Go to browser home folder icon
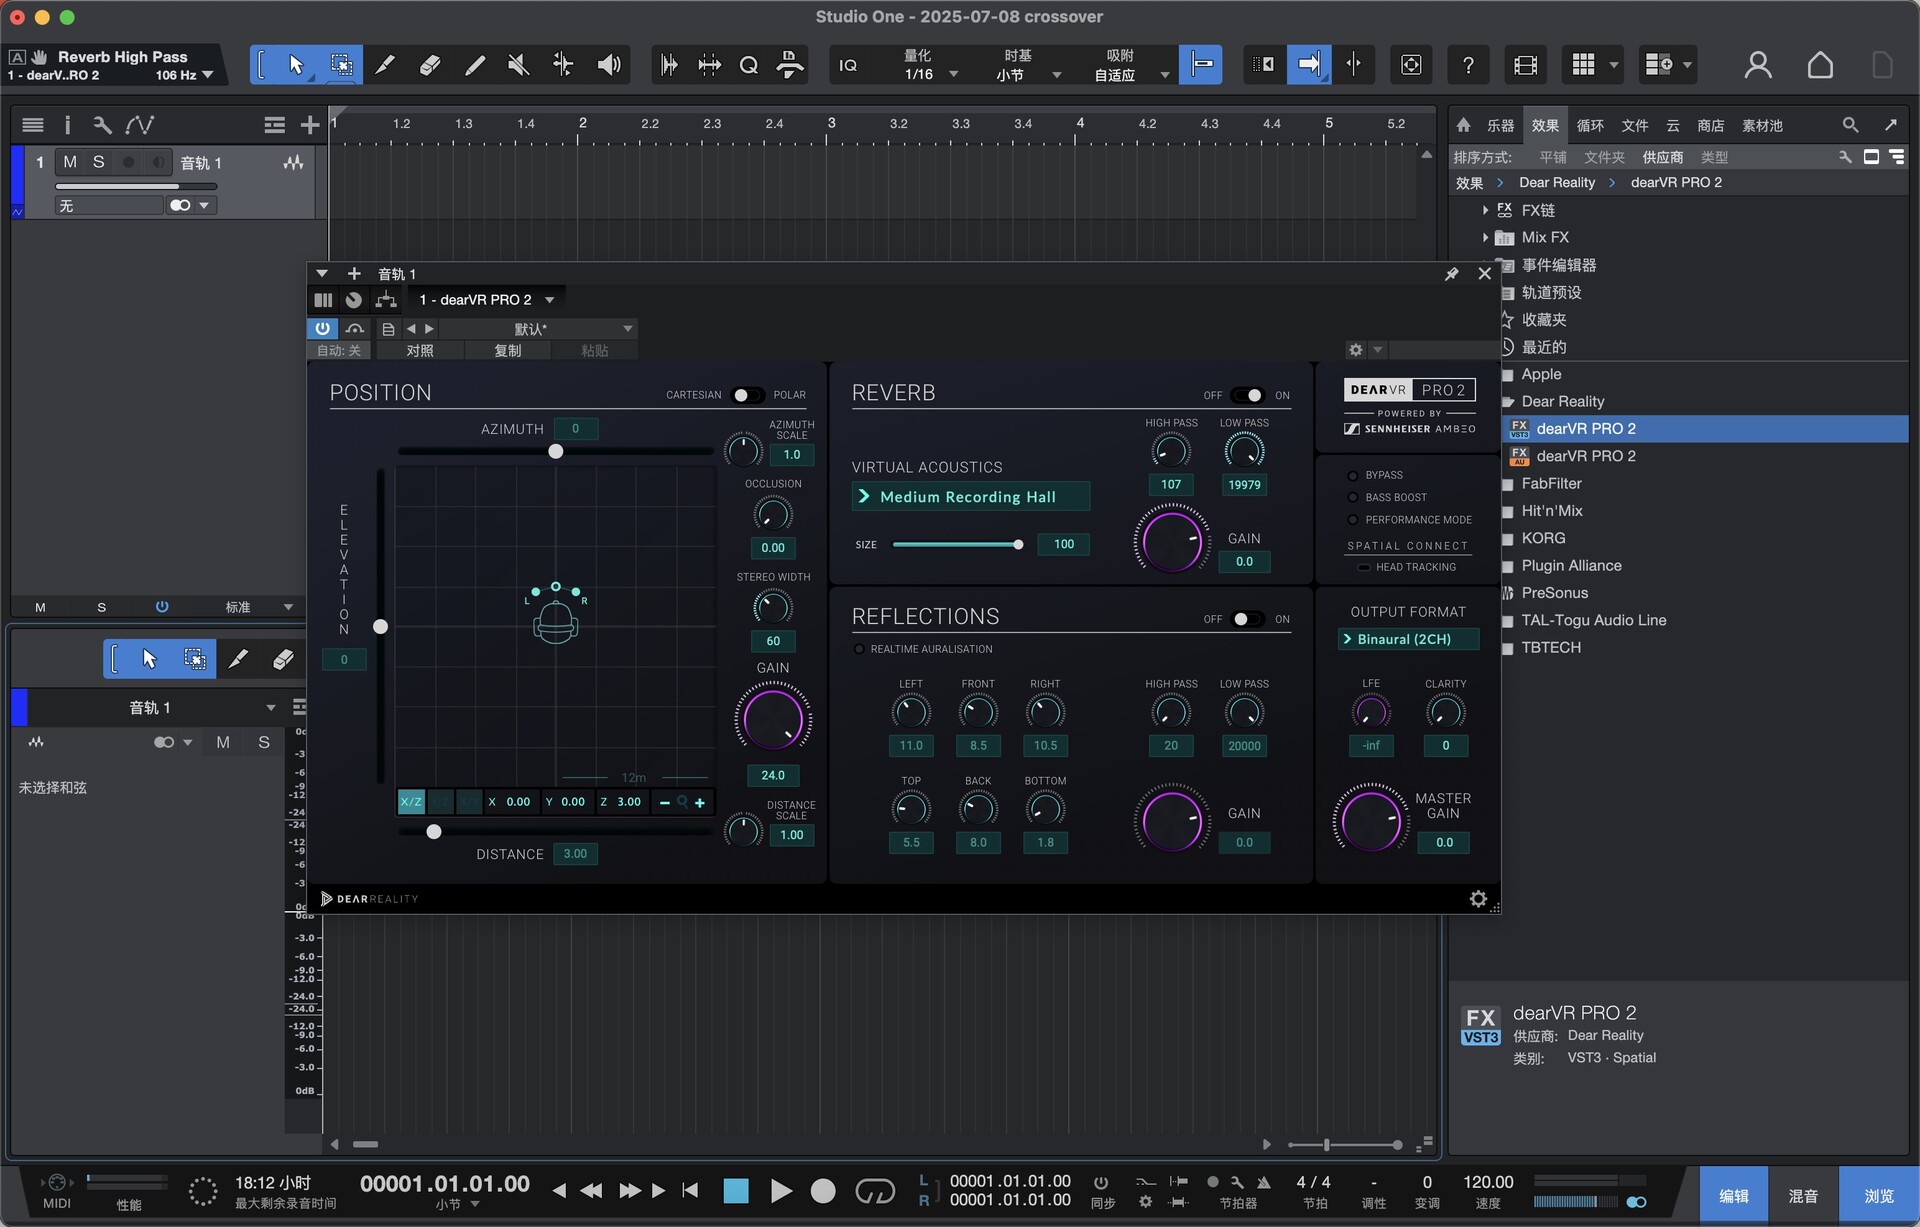This screenshot has width=1920, height=1227. point(1464,125)
